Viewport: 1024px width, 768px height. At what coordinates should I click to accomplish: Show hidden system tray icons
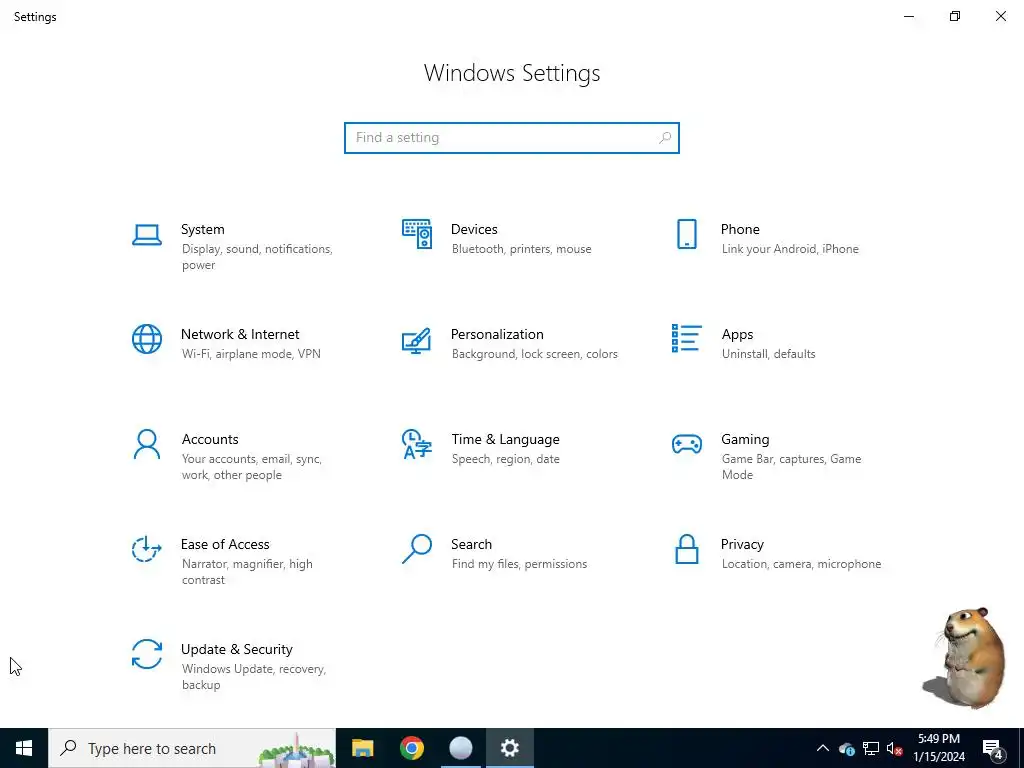[x=823, y=748]
